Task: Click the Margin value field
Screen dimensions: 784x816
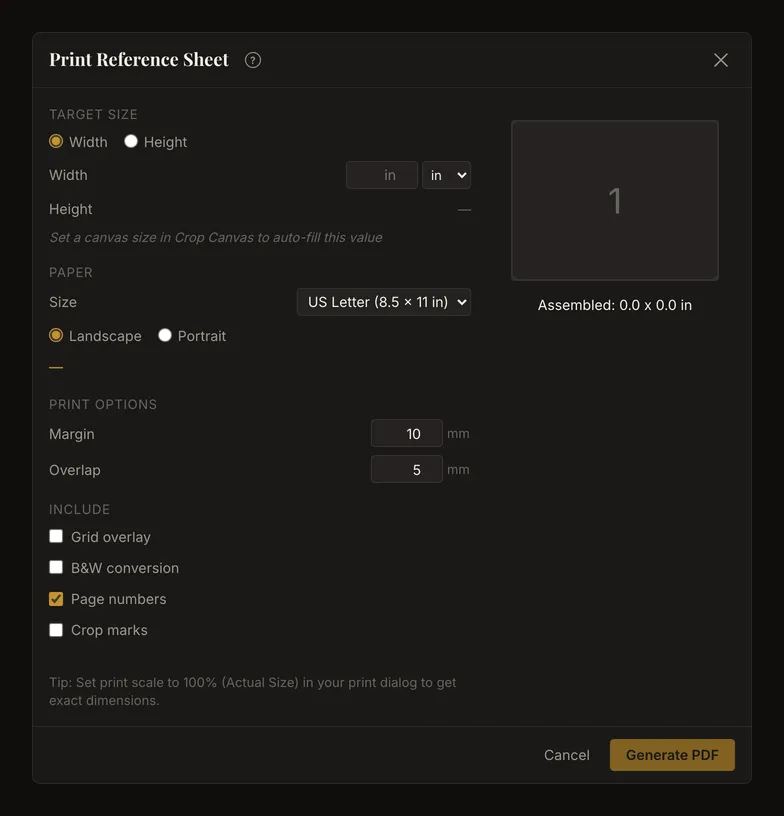Action: pos(407,434)
